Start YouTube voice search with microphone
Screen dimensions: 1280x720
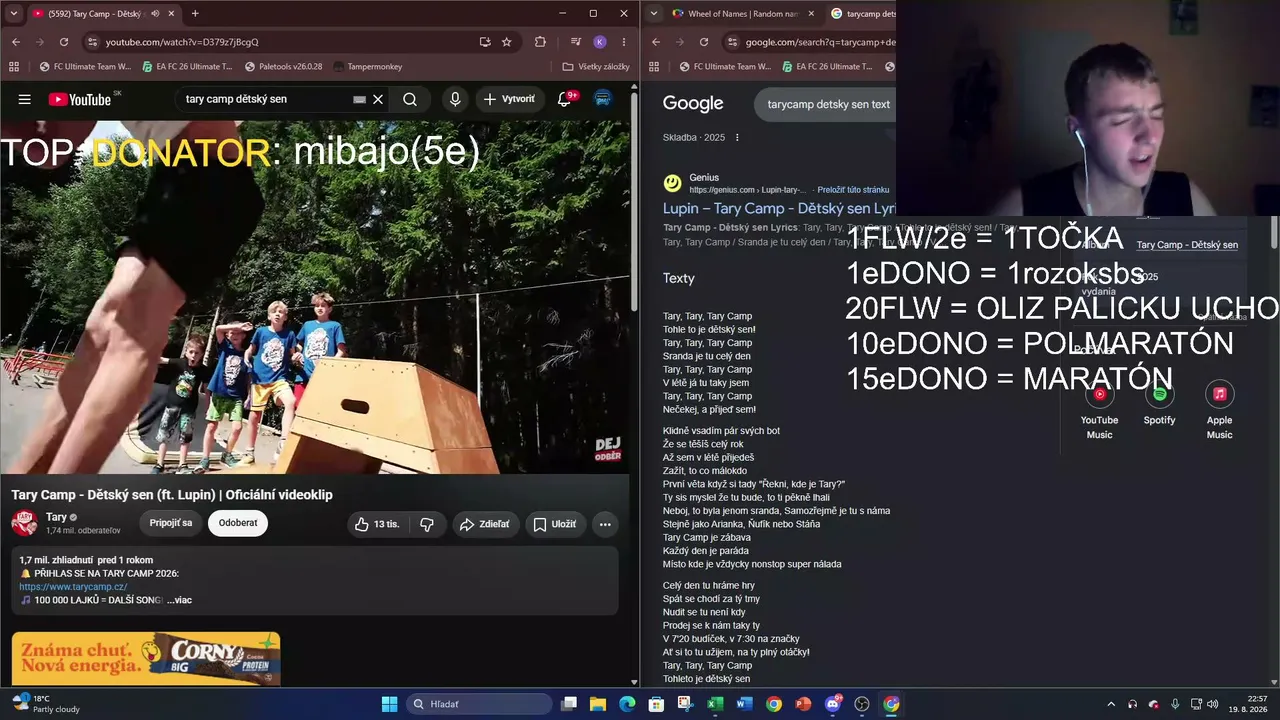point(455,99)
